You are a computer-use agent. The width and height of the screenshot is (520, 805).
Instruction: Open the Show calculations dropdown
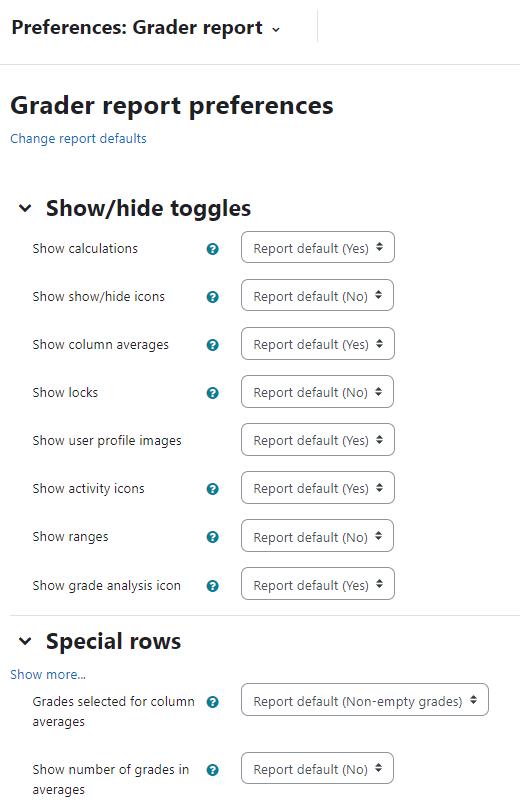click(318, 247)
